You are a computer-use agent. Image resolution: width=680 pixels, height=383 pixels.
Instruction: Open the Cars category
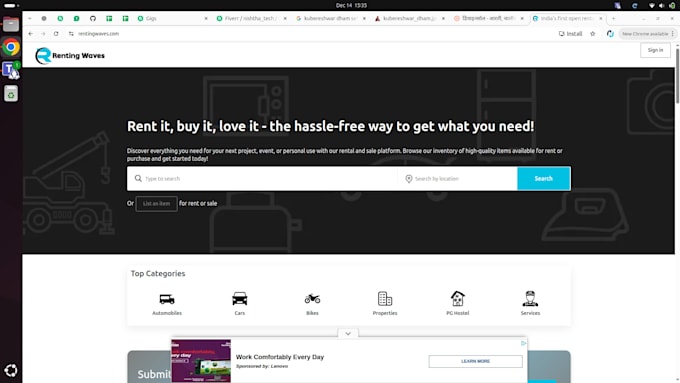tap(239, 304)
